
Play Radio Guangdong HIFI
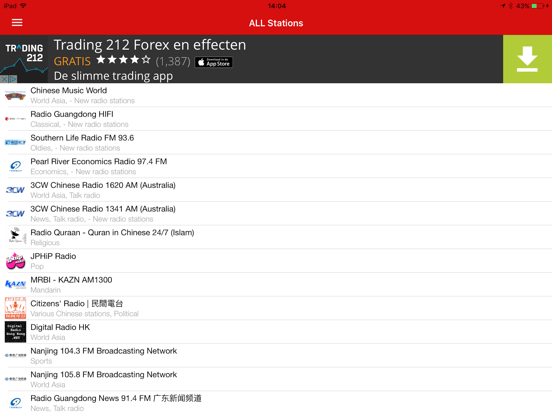coord(276,119)
